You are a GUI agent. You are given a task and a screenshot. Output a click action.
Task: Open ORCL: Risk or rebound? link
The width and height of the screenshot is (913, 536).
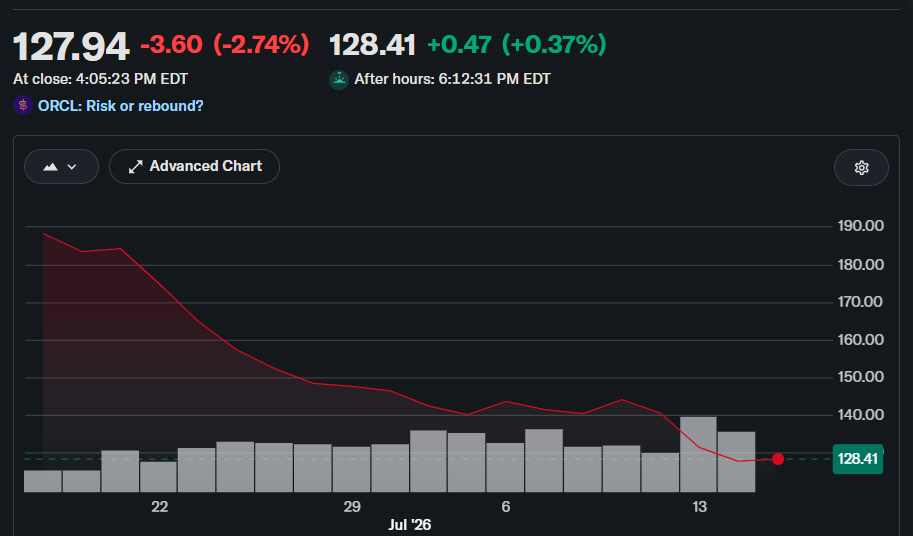[121, 106]
